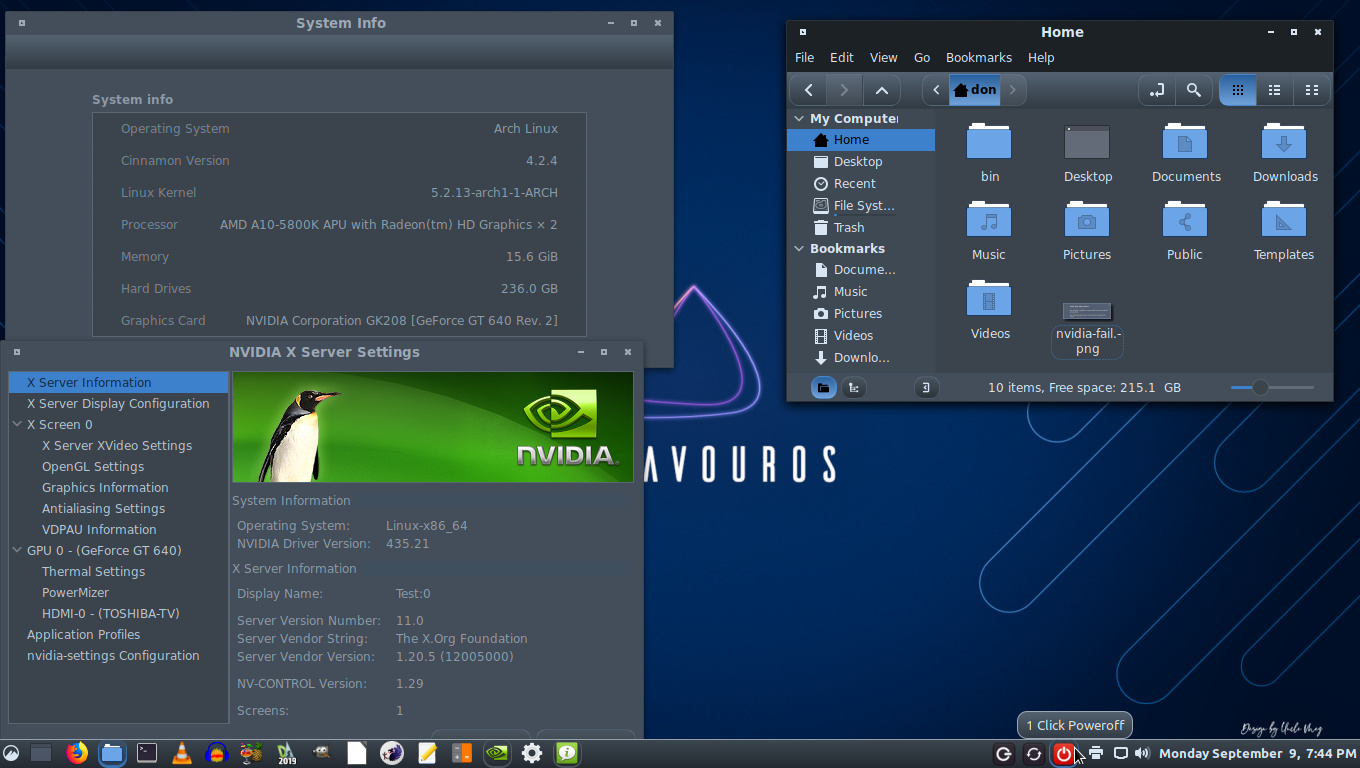Show tree view in the sidebar
The image size is (1360, 768).
853,387
